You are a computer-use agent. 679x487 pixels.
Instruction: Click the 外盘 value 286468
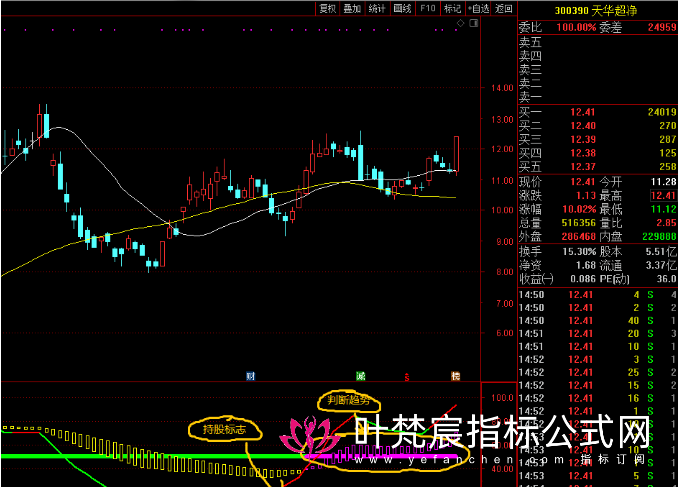[579, 237]
